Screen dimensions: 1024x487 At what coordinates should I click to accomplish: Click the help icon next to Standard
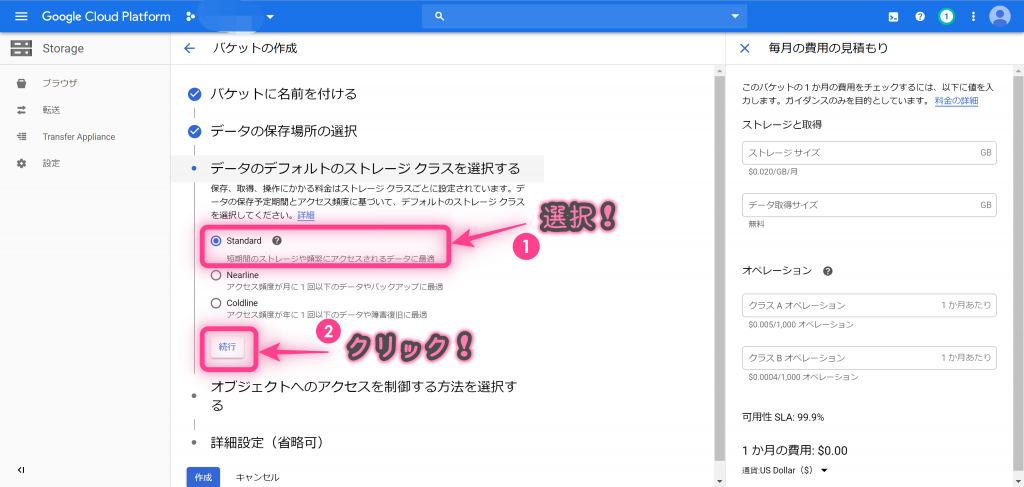coord(276,241)
